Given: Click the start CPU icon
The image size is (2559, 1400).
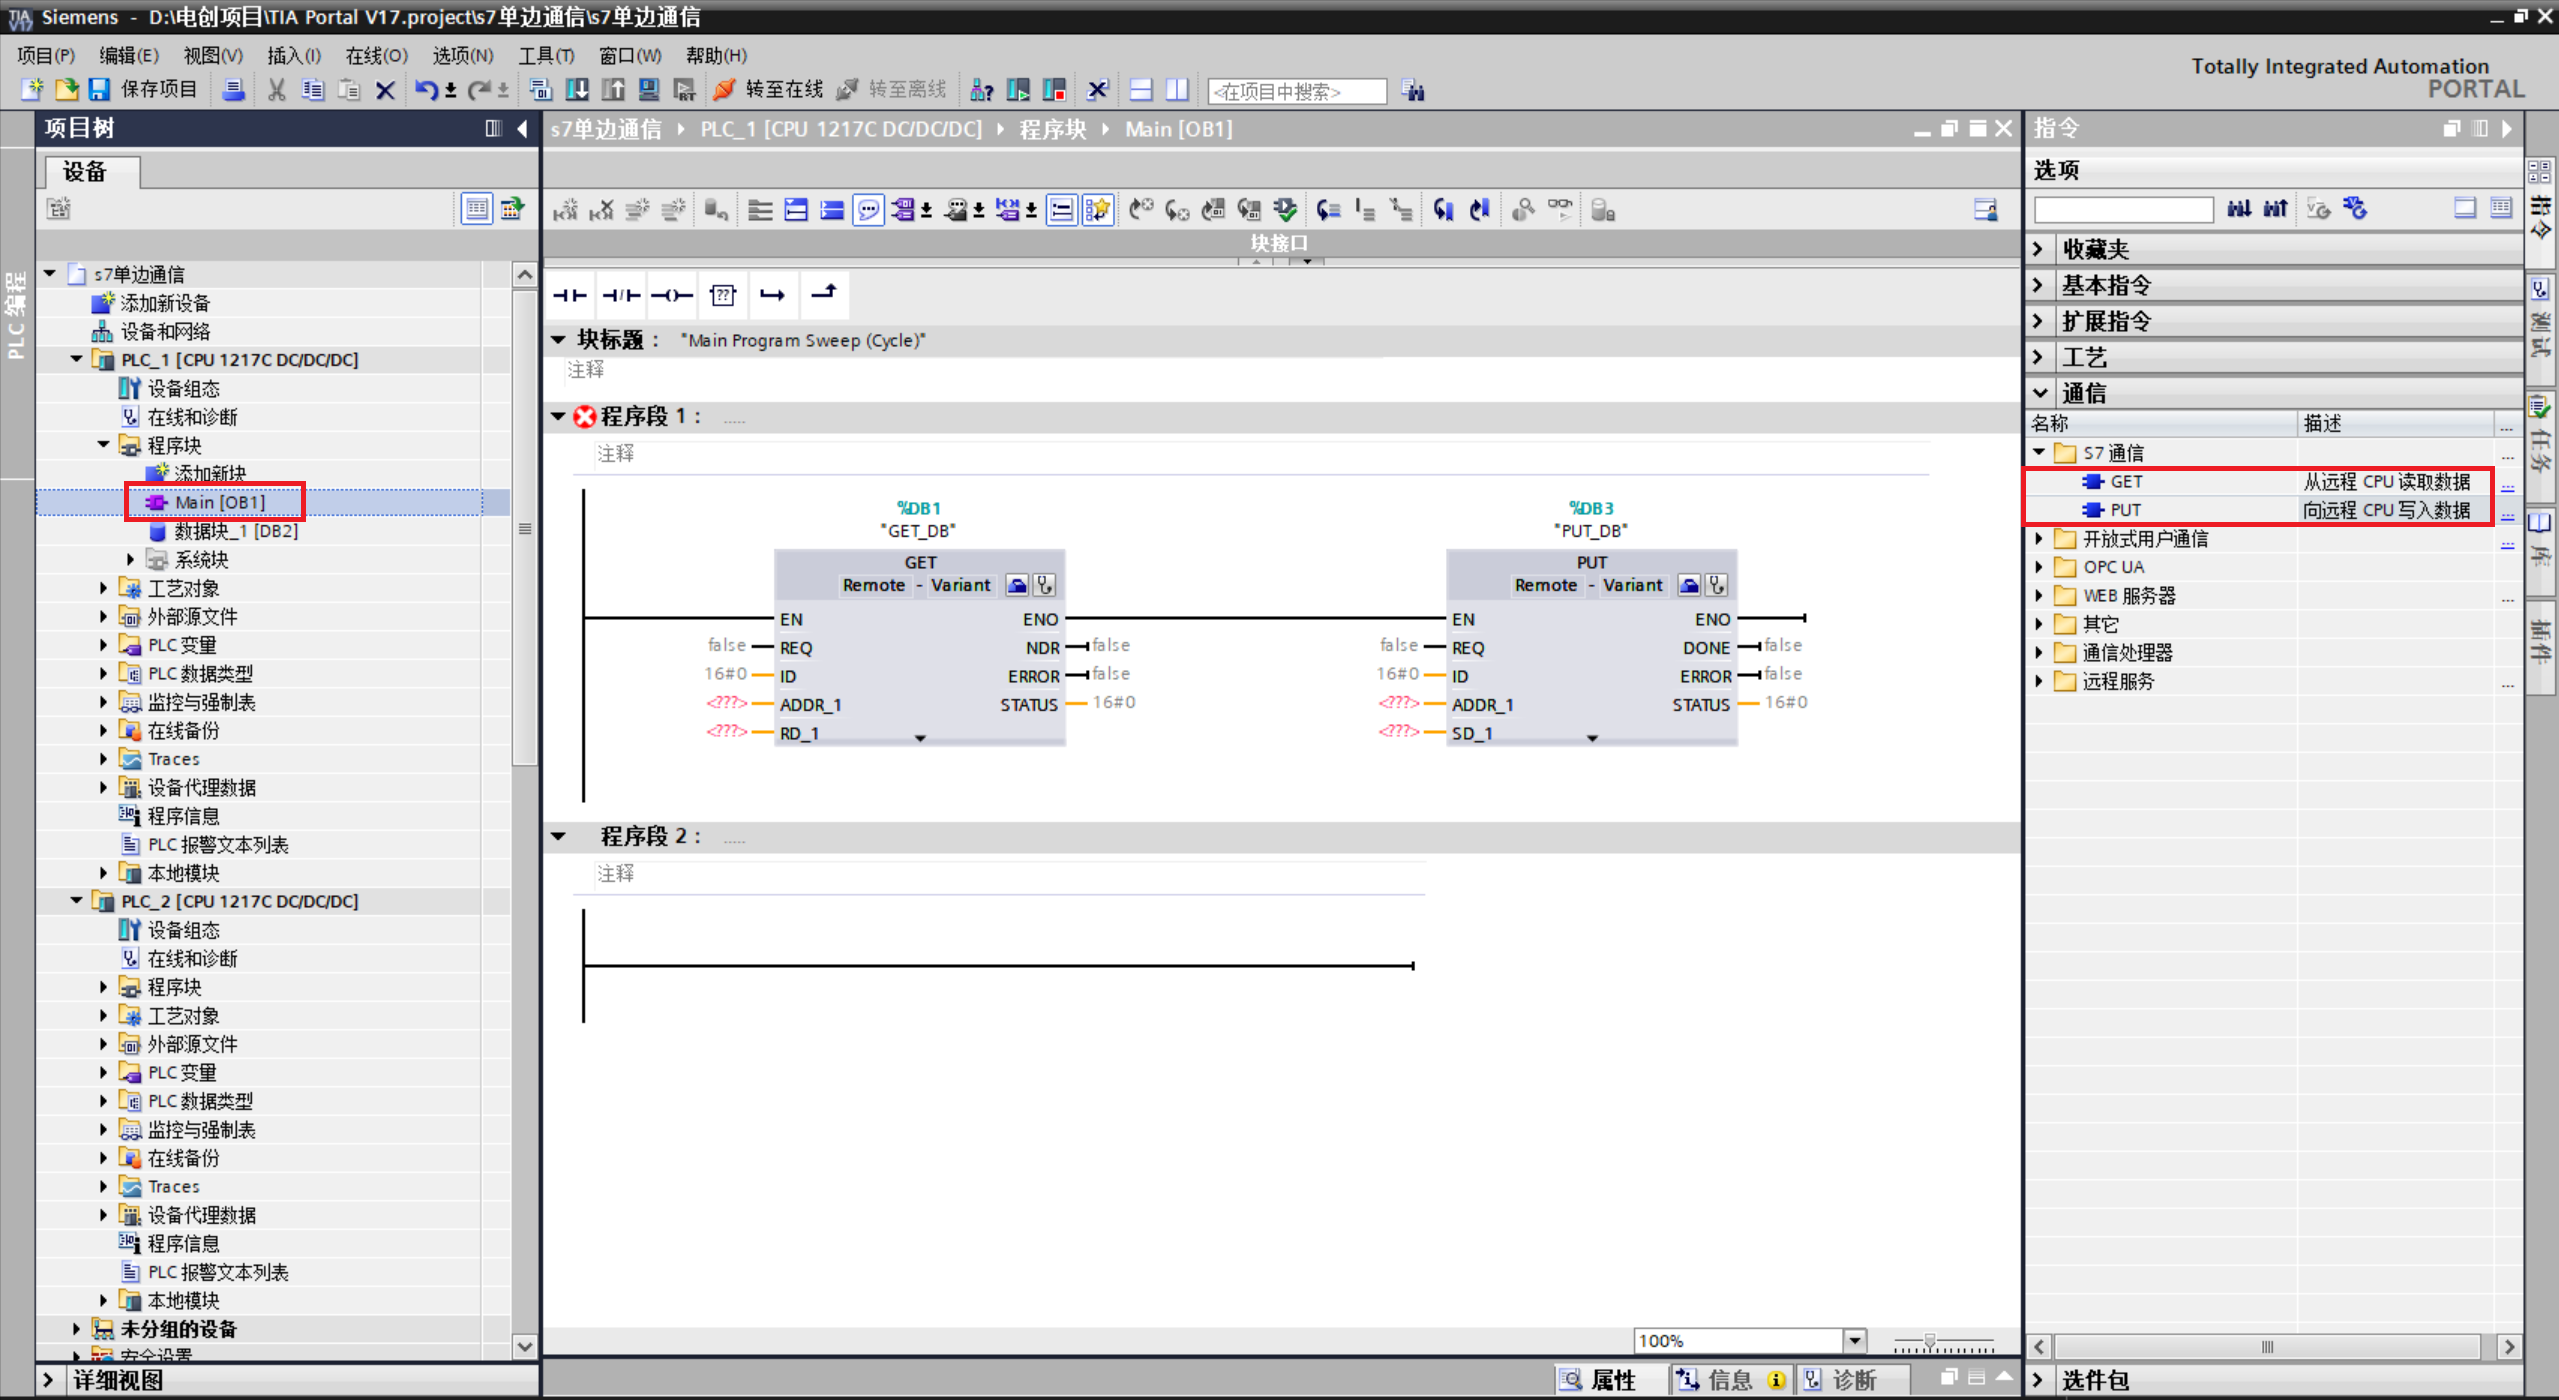Looking at the screenshot, I should pos(1018,90).
